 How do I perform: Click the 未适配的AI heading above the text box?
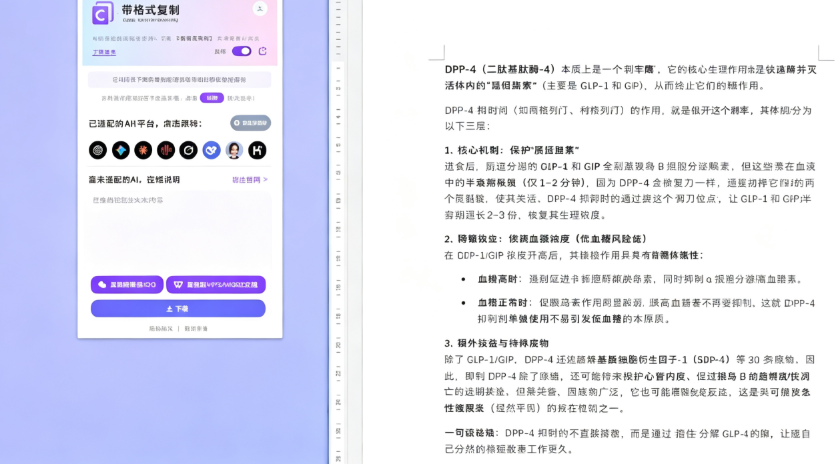point(134,180)
